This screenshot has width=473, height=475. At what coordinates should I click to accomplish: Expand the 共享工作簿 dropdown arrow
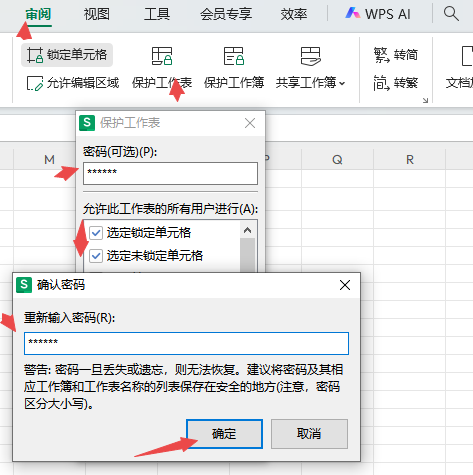click(342, 83)
